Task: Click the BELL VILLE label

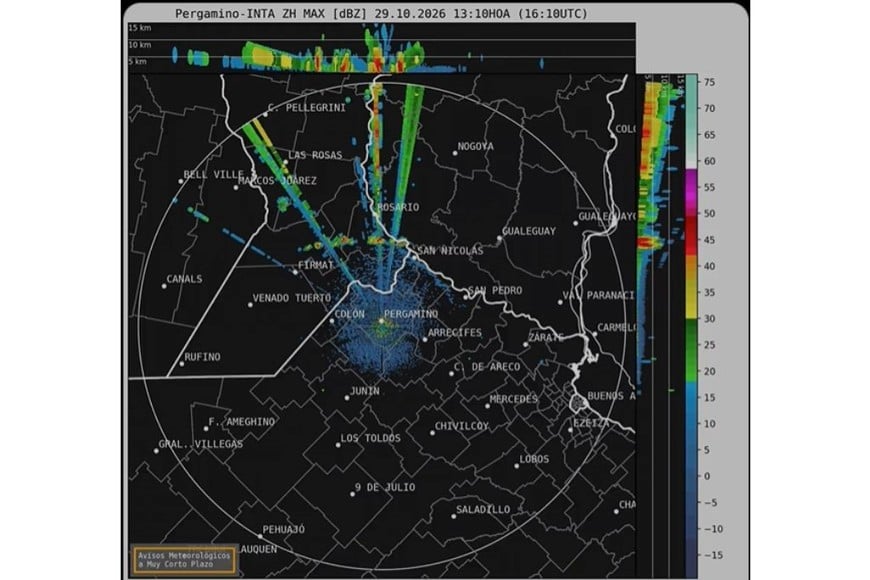Action: 214,175
